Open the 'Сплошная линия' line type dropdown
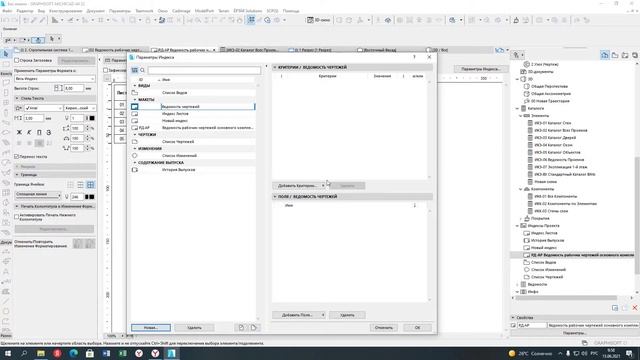Image resolution: width=640 pixels, height=360 pixels. pos(38,195)
